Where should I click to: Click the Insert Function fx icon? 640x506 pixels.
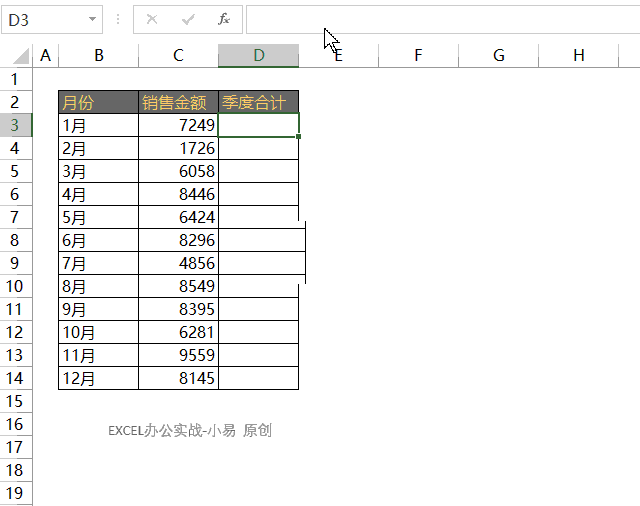tap(224, 19)
